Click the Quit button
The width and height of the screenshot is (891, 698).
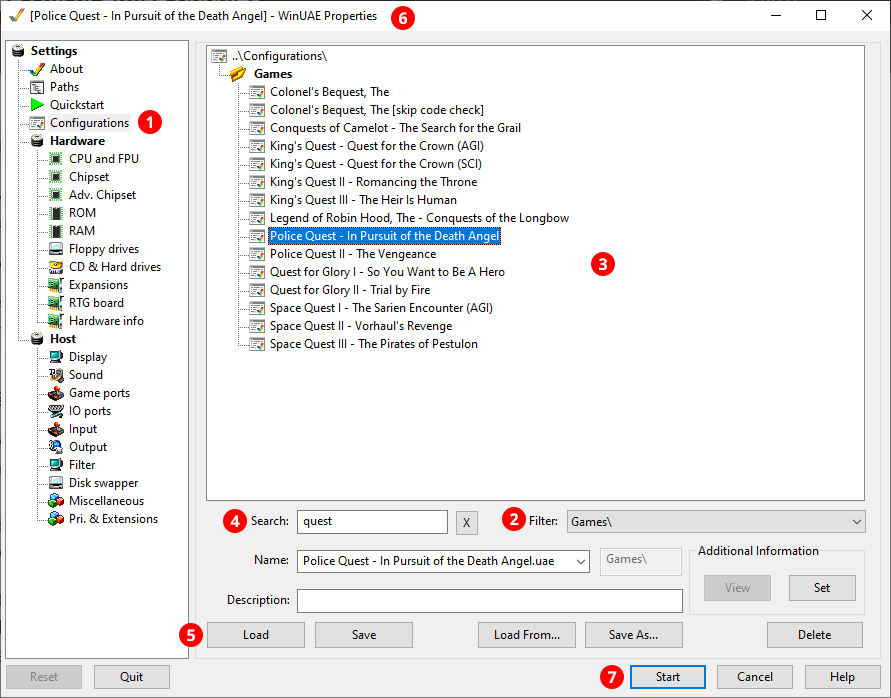point(132,677)
